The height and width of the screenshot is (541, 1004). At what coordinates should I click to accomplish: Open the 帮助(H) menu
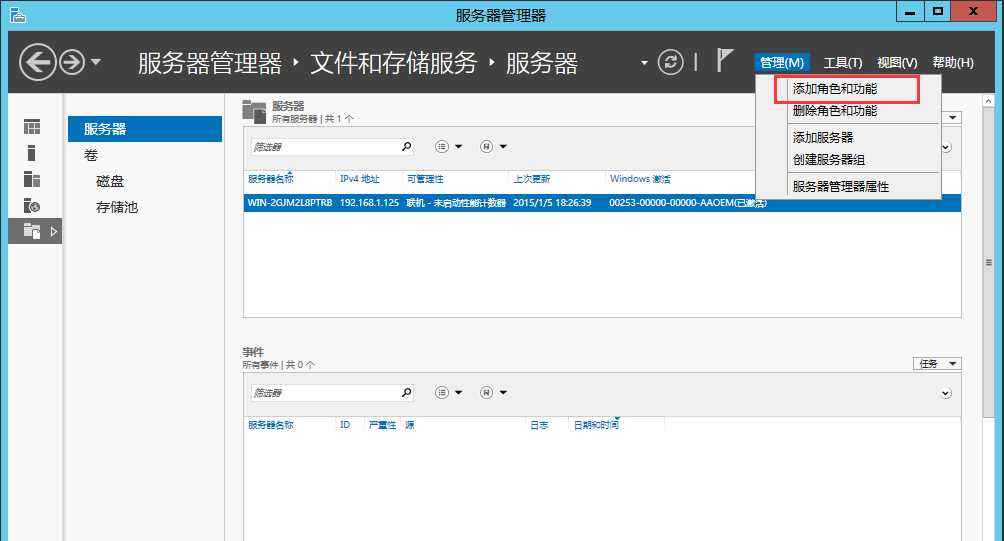point(953,62)
